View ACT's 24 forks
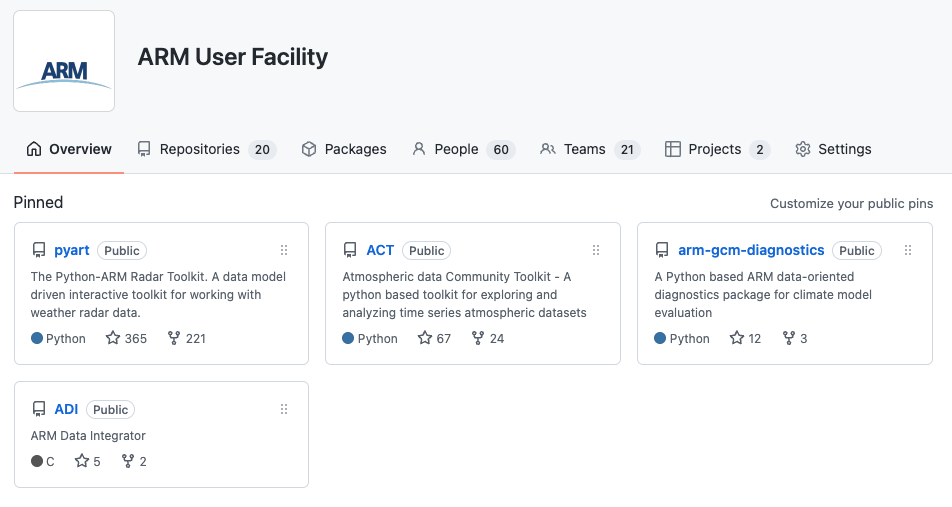 coord(488,338)
